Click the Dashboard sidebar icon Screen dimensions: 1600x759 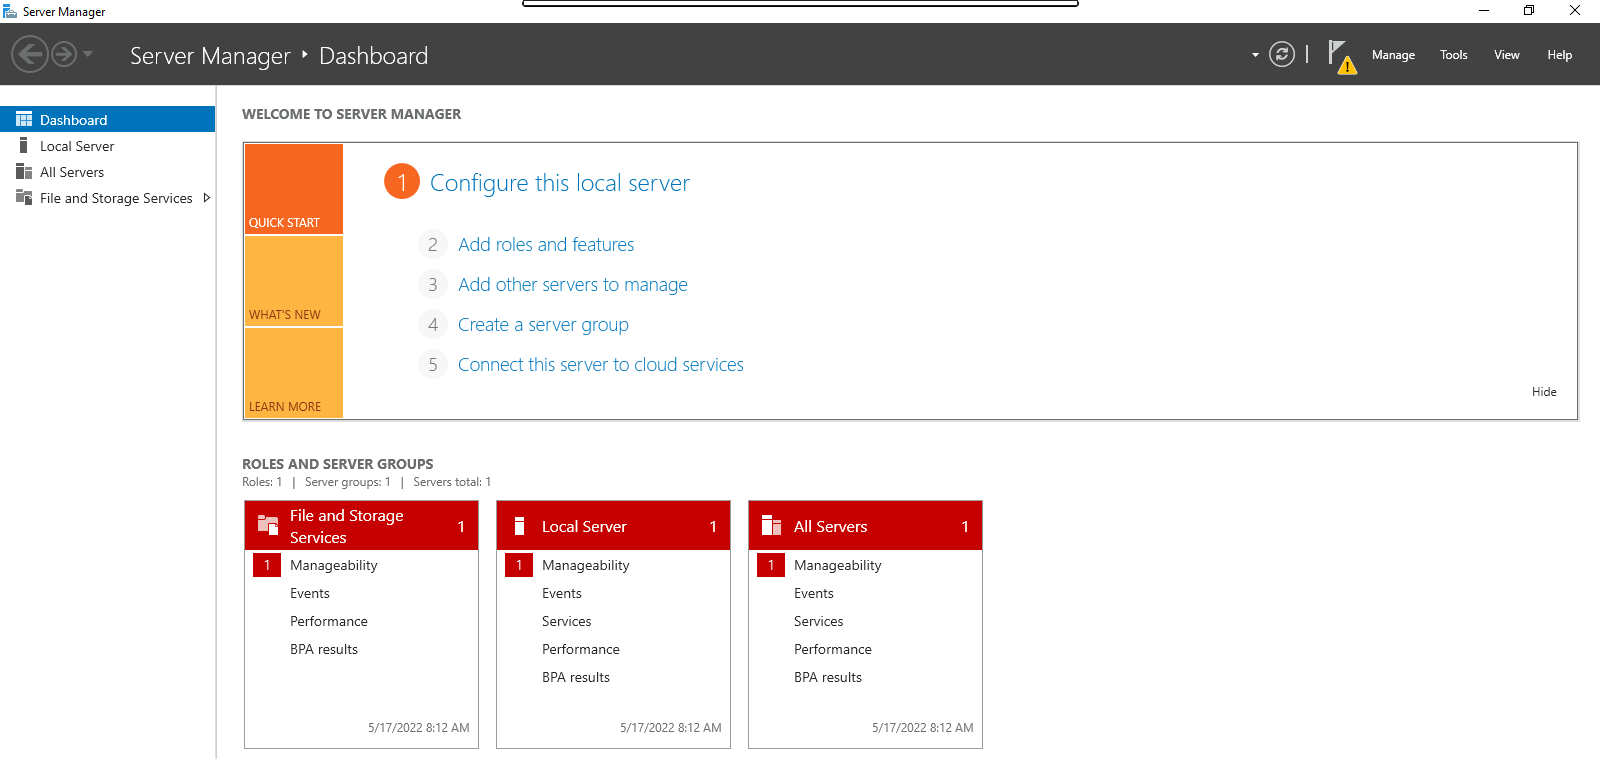click(x=24, y=119)
